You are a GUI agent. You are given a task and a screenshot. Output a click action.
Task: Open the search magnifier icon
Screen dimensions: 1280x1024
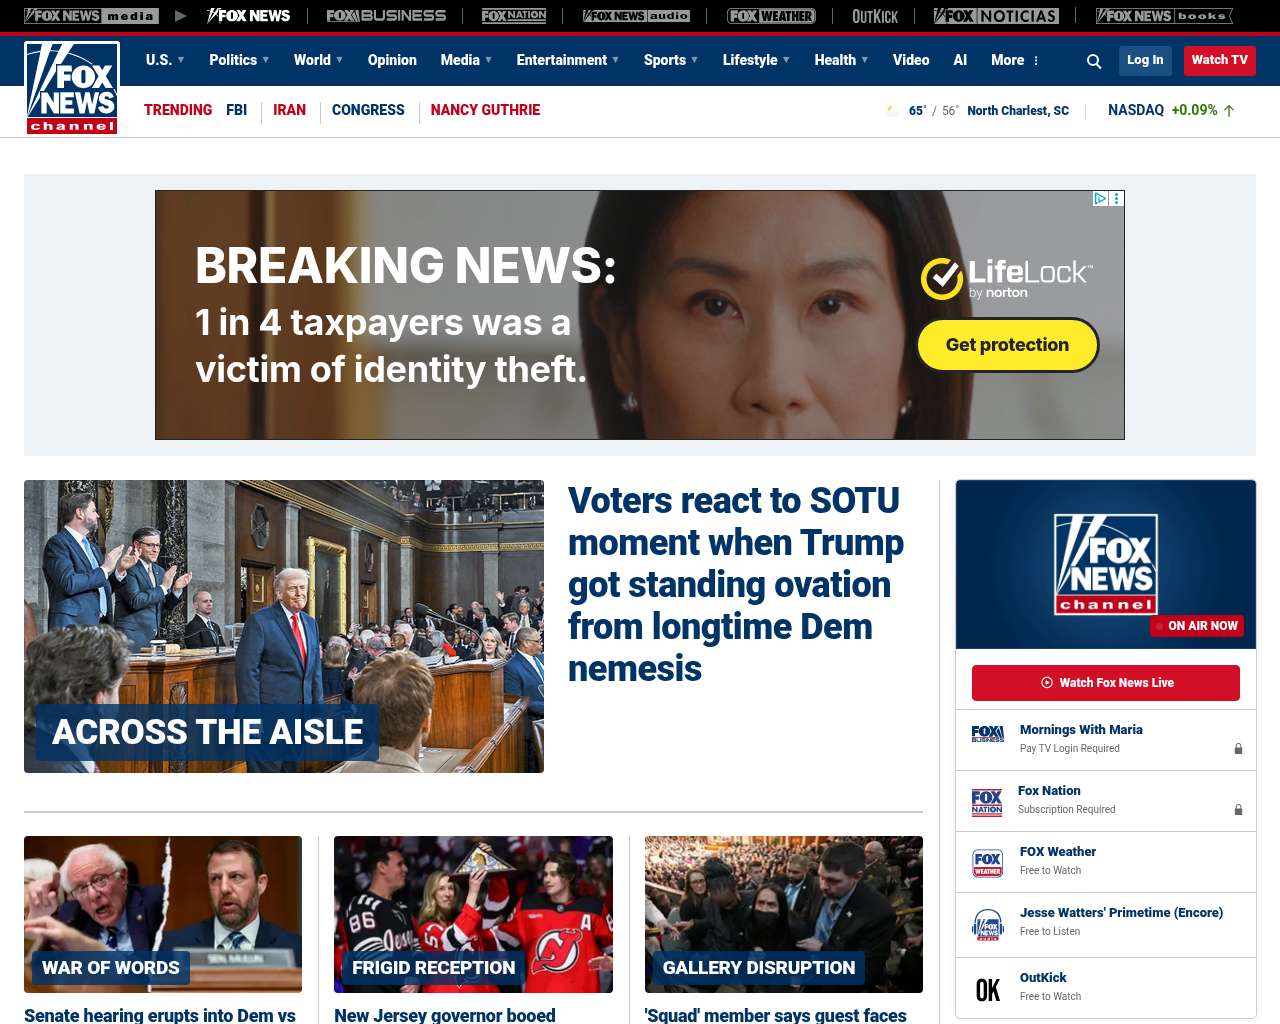tap(1094, 61)
